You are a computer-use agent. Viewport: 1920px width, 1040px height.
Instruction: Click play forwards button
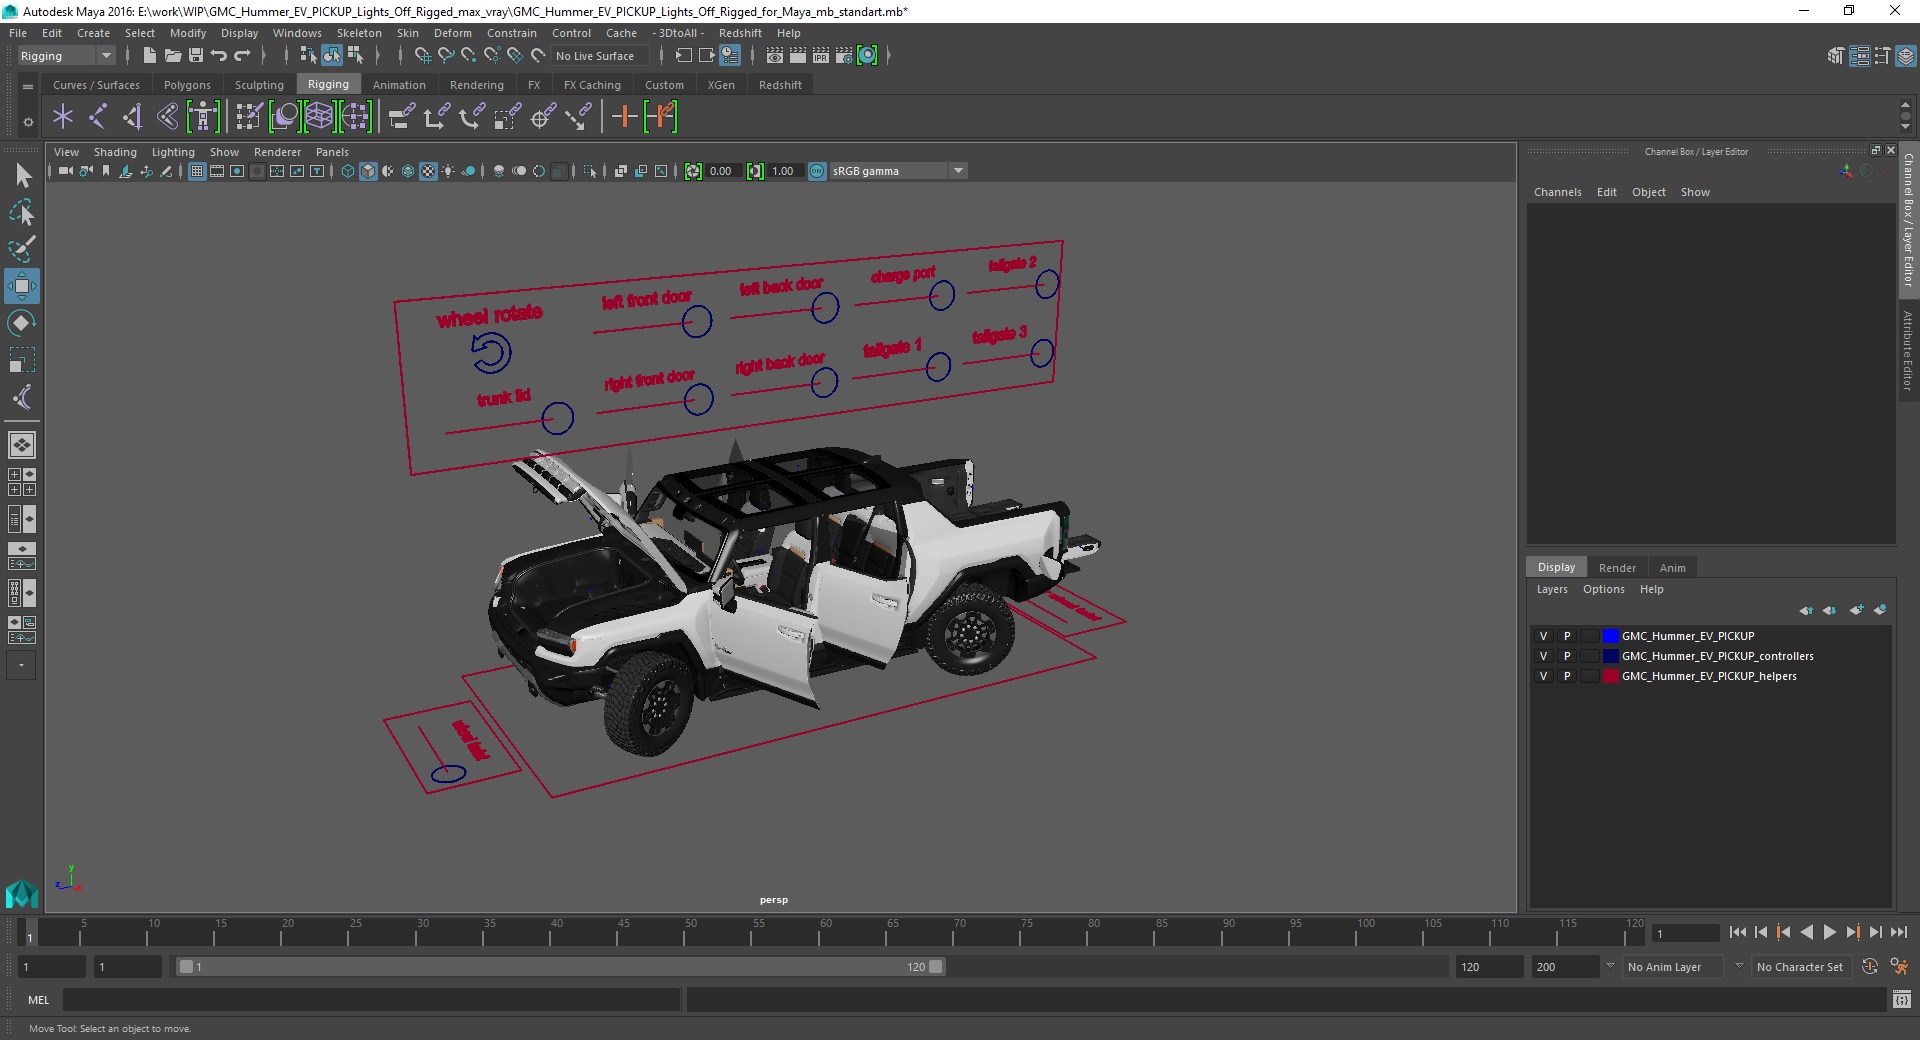1829,932
